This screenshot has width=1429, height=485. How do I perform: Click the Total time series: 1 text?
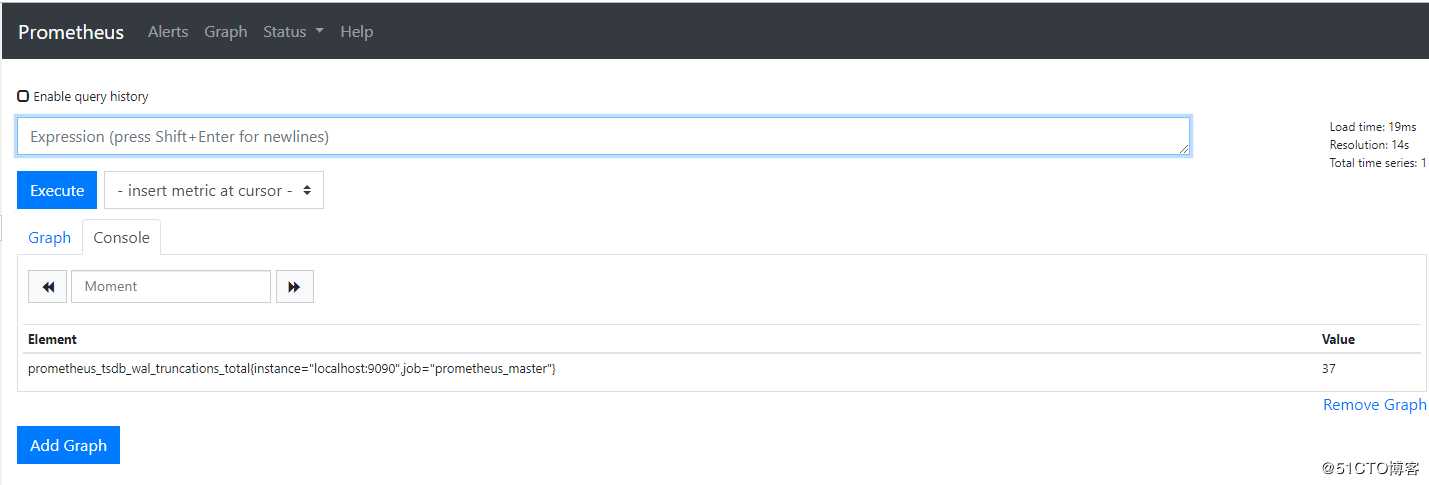point(1378,163)
